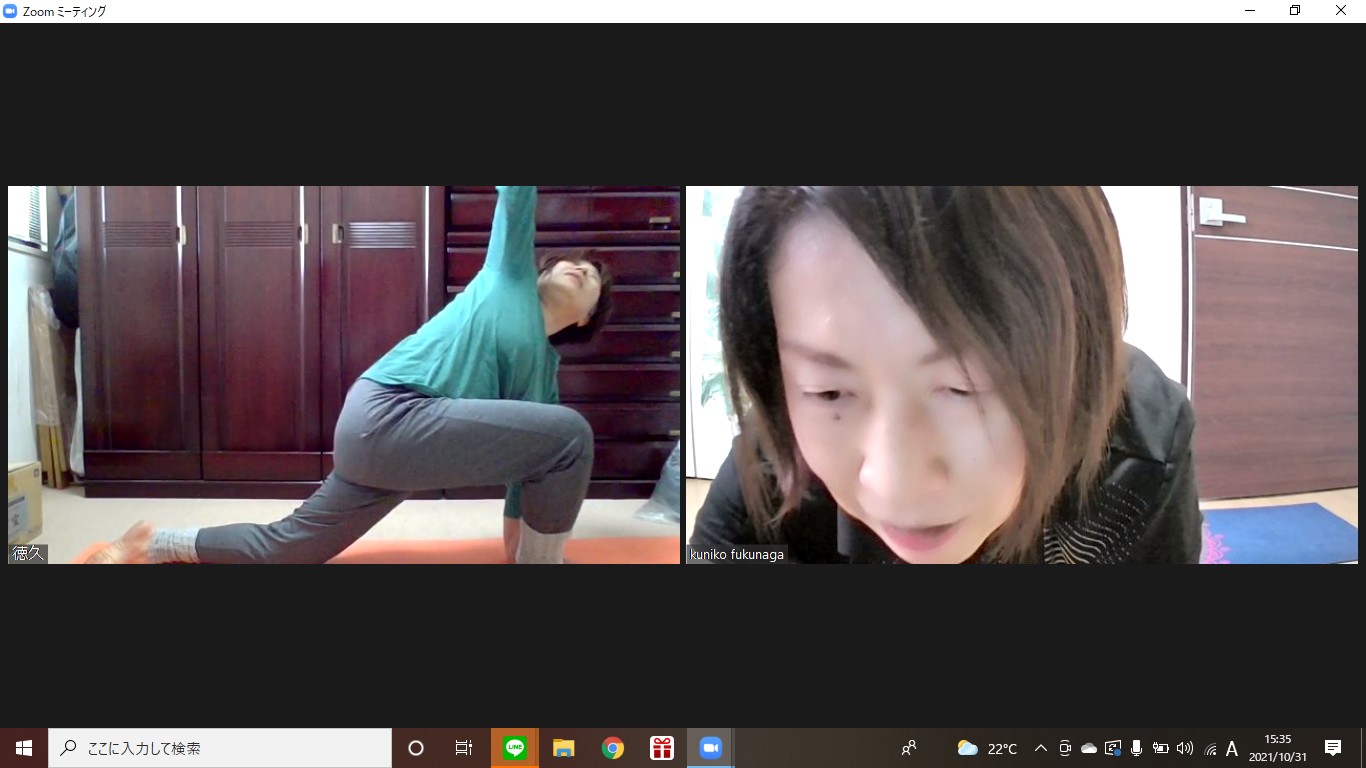Open the red gift box taskbar app
Screen dimensions: 1366x768
662,748
